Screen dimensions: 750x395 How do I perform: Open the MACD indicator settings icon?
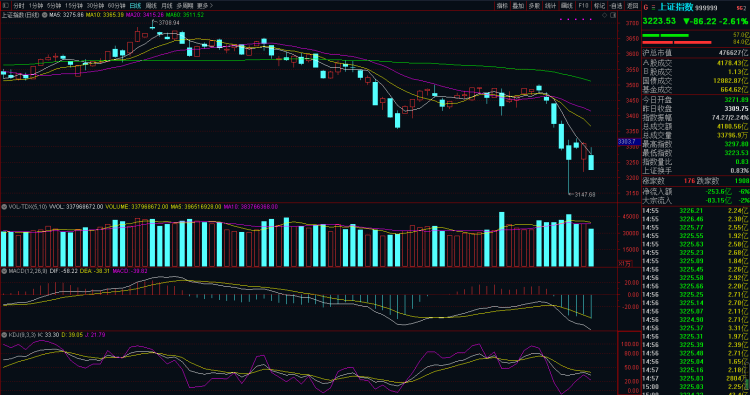4,271
